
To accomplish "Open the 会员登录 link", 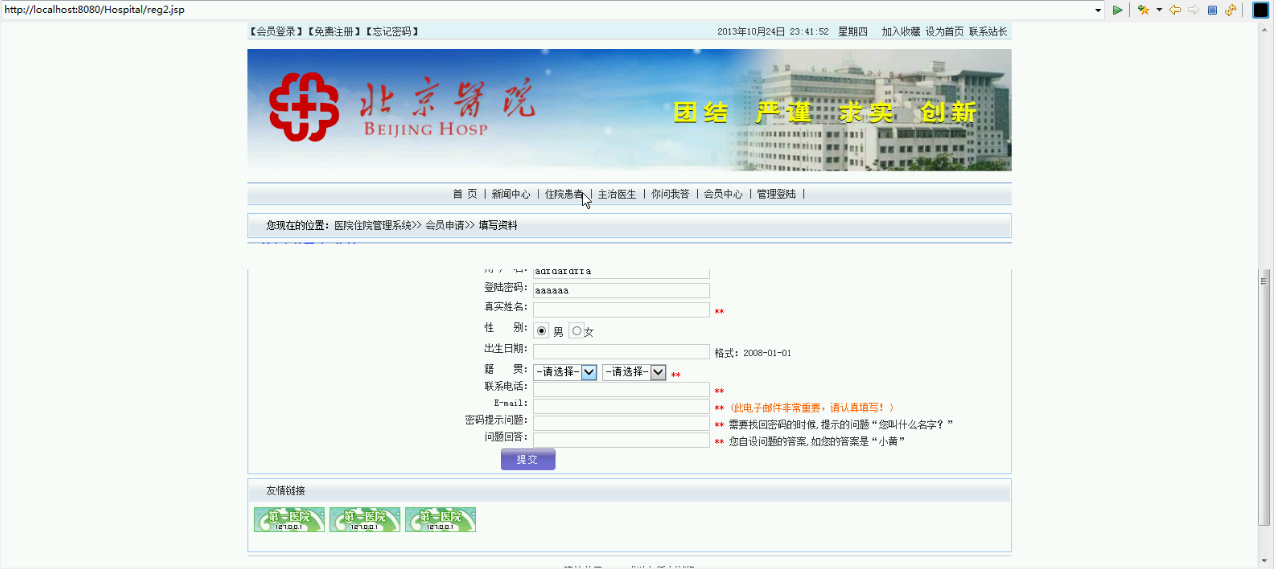I will click(x=277, y=32).
